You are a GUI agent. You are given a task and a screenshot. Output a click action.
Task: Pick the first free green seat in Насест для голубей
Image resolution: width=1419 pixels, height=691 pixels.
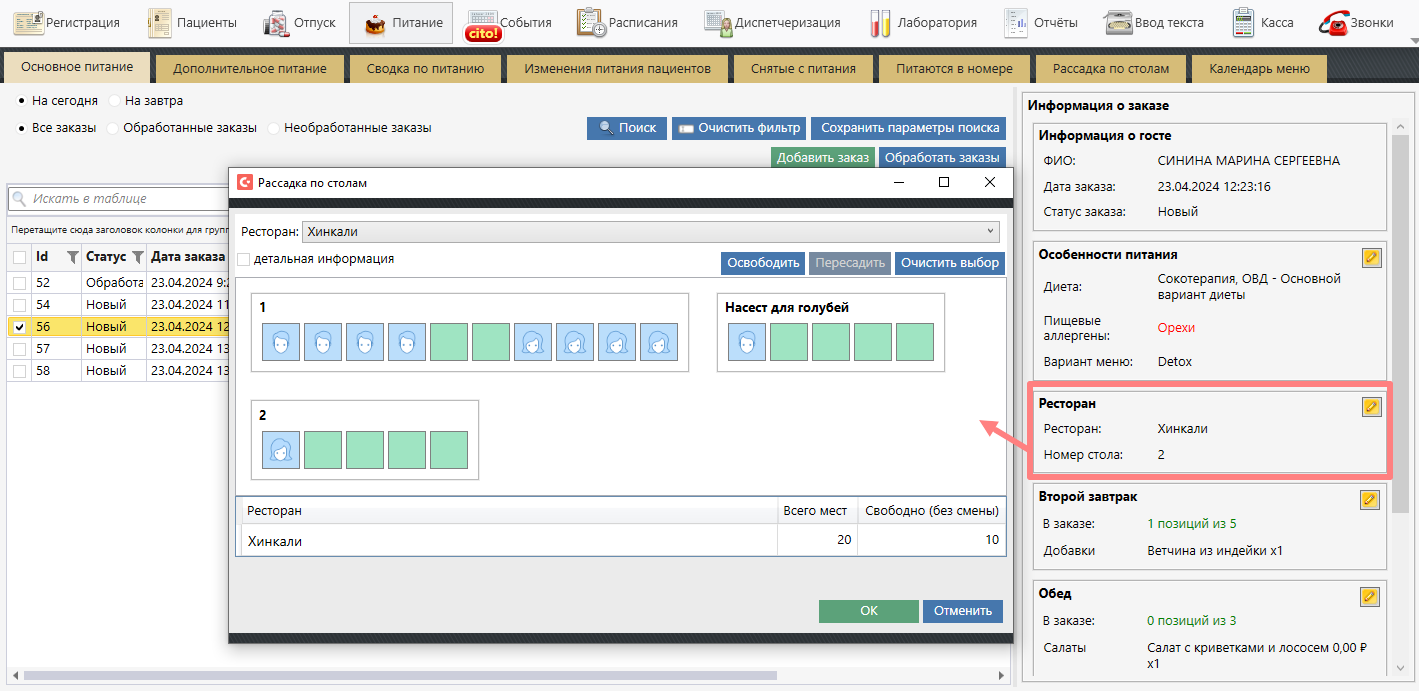click(x=789, y=342)
